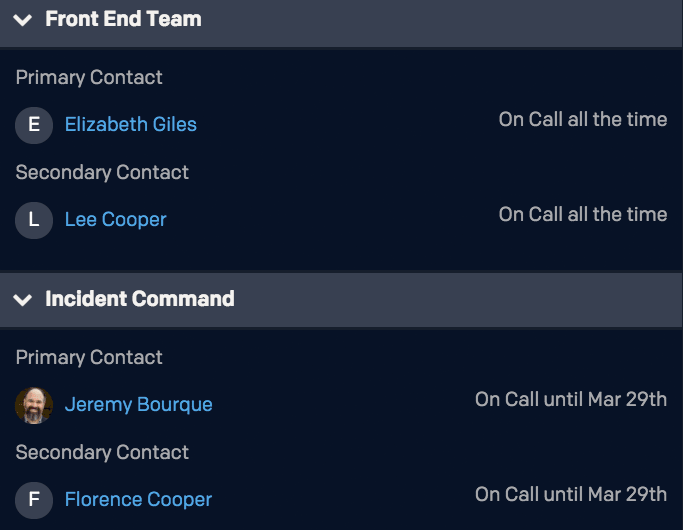Click Elizabeth Giles' On Call all the time status
Image resolution: width=683 pixels, height=530 pixels.
tap(582, 119)
